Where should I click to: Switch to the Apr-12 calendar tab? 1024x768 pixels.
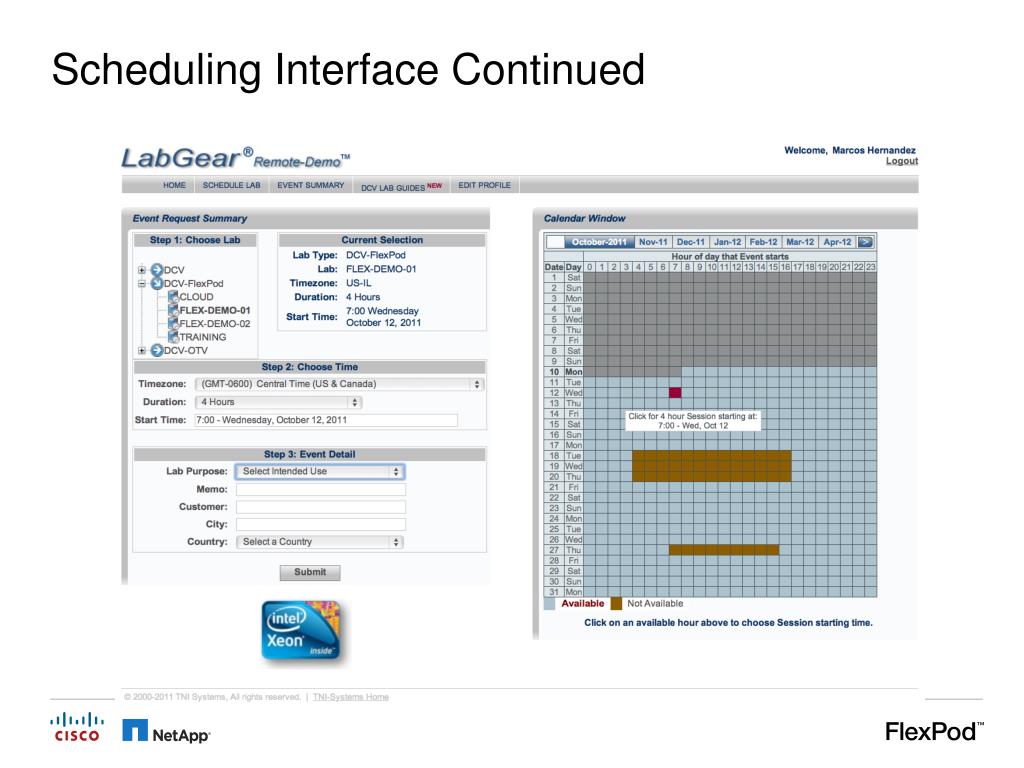[837, 242]
